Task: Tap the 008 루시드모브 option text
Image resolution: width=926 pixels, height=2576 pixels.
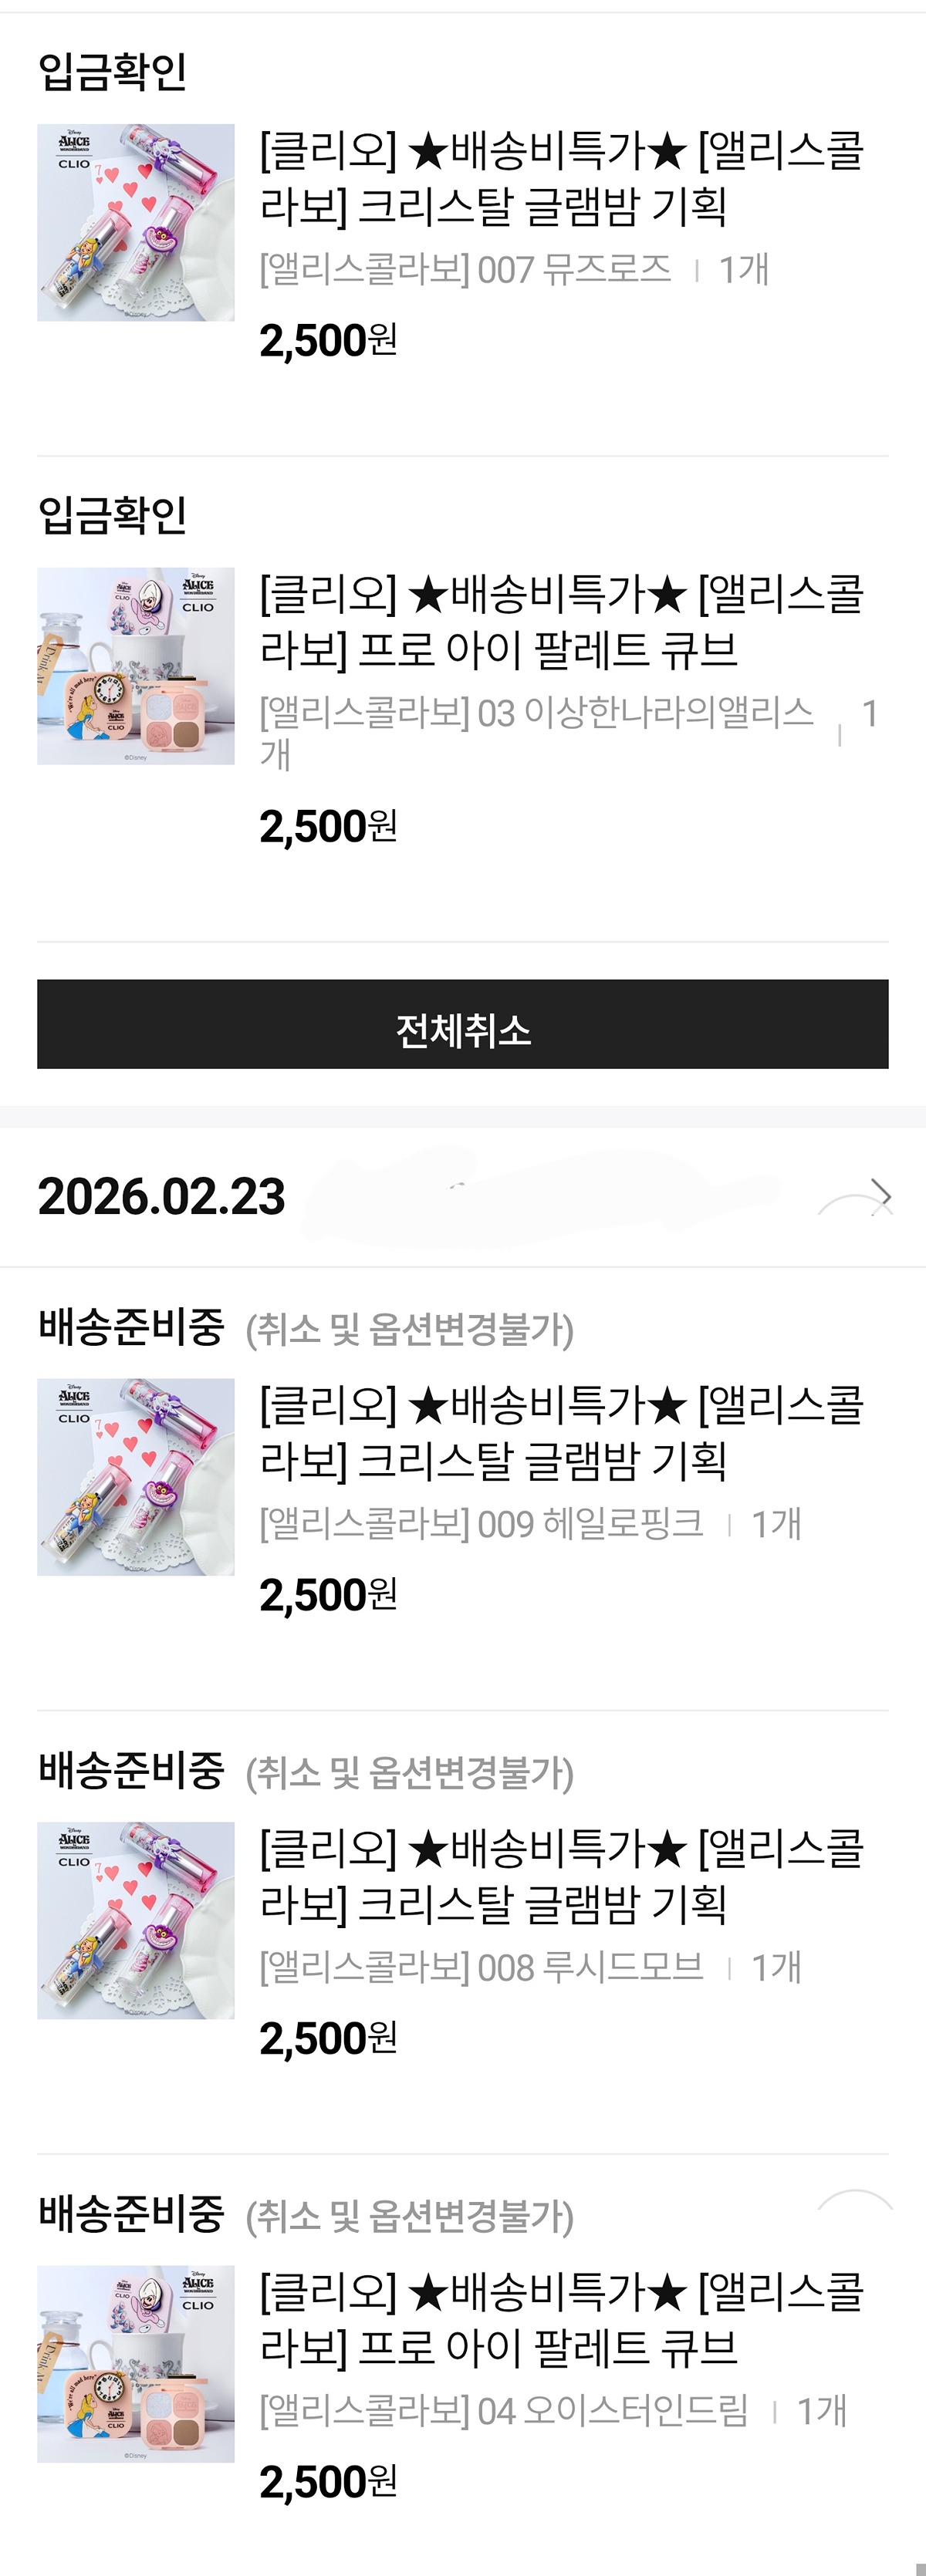Action: pyautogui.click(x=481, y=1968)
